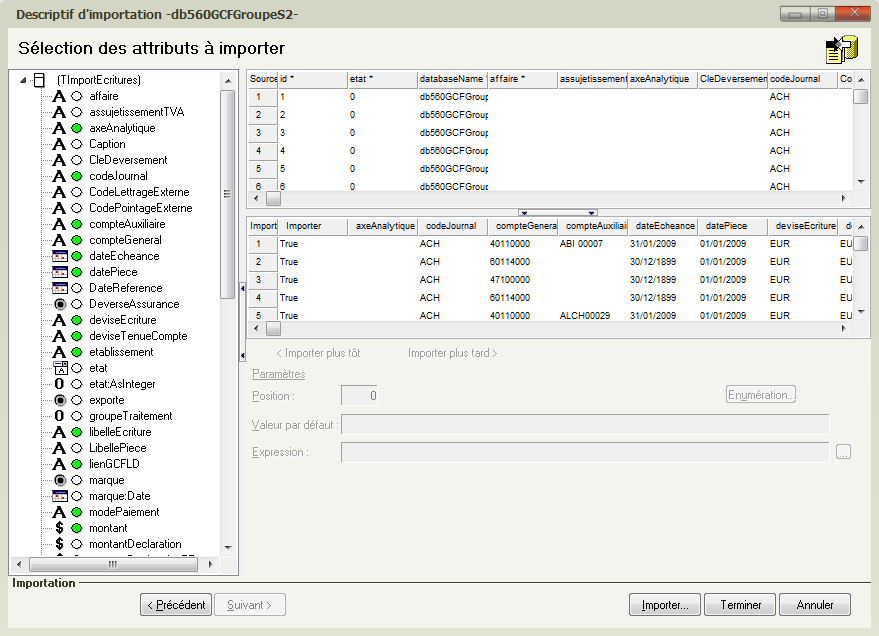Screen dimensions: 879x636
Task: Click the text icon beside libelleEcriture
Action: click(59, 432)
